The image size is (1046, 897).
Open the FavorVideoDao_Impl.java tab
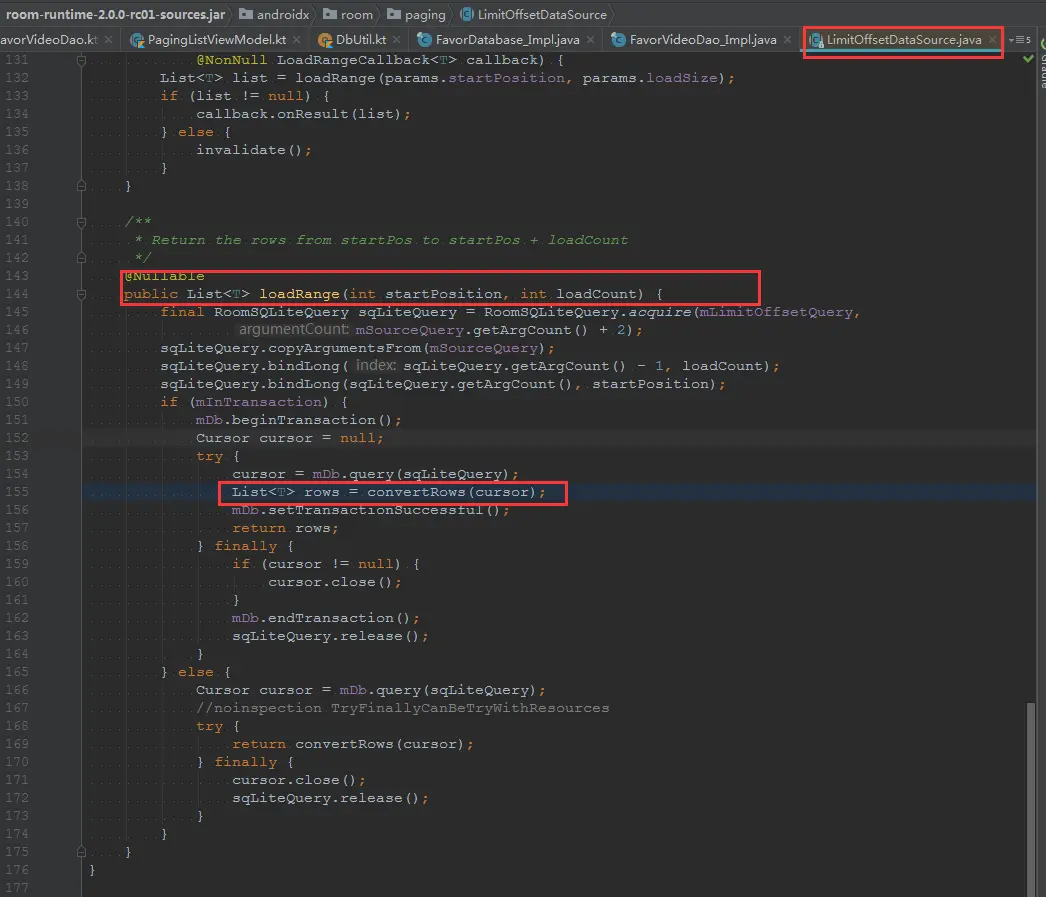[x=702, y=40]
